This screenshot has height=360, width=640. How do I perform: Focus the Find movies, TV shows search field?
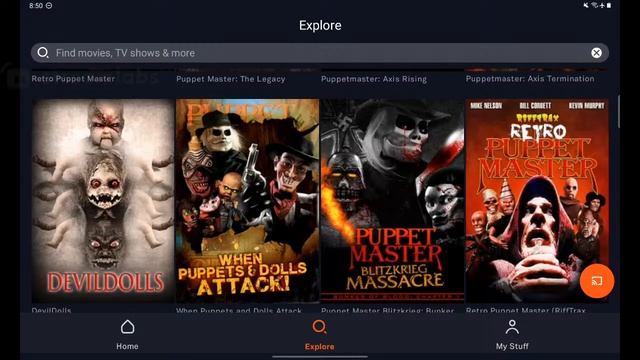pyautogui.click(x=320, y=53)
